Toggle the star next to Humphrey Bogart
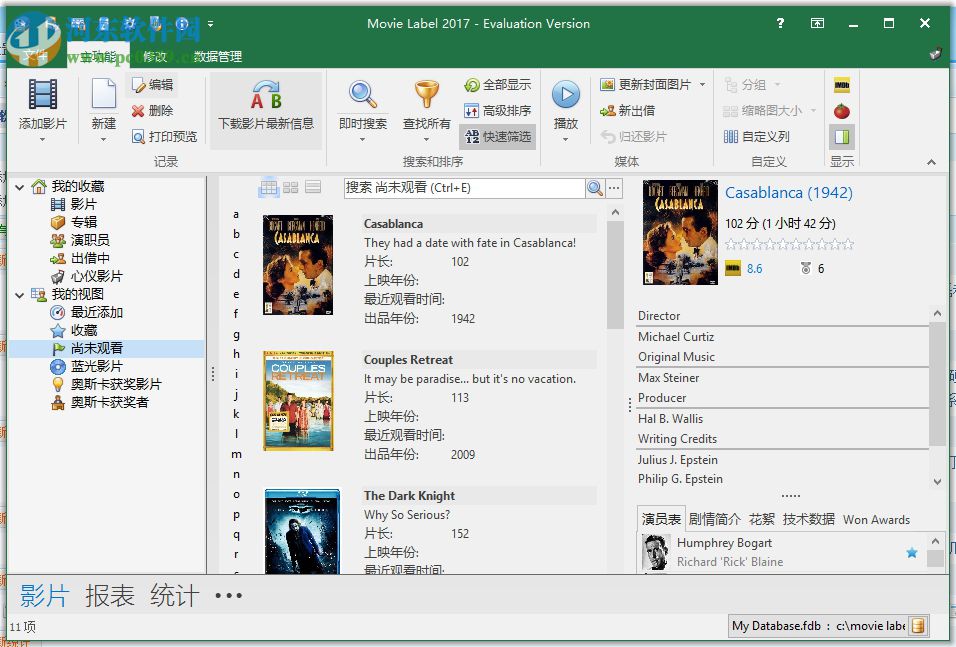Viewport: 956px width, 647px height. pyautogui.click(x=911, y=552)
